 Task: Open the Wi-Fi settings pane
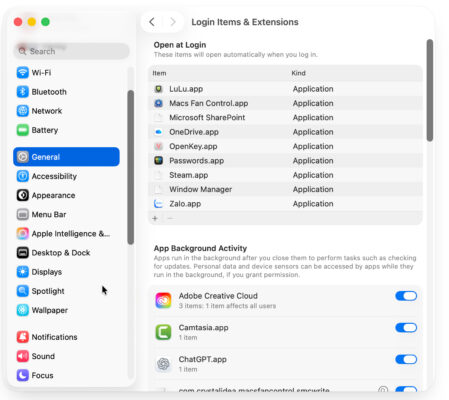[x=67, y=72]
